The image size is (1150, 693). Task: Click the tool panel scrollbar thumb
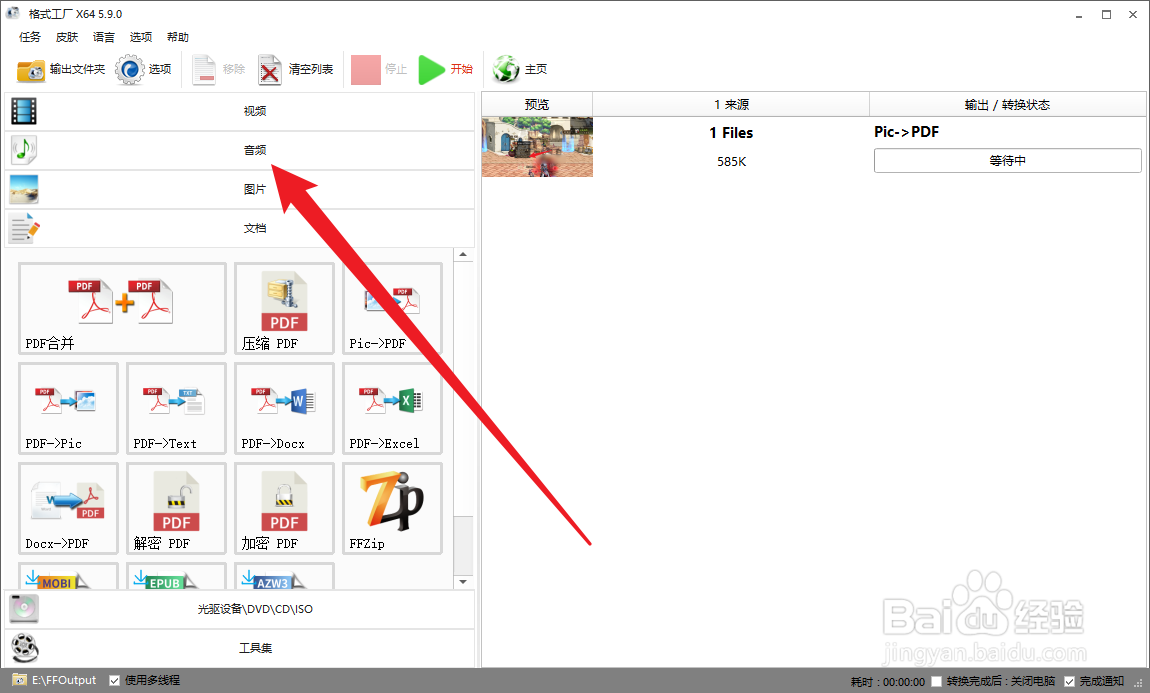463,546
